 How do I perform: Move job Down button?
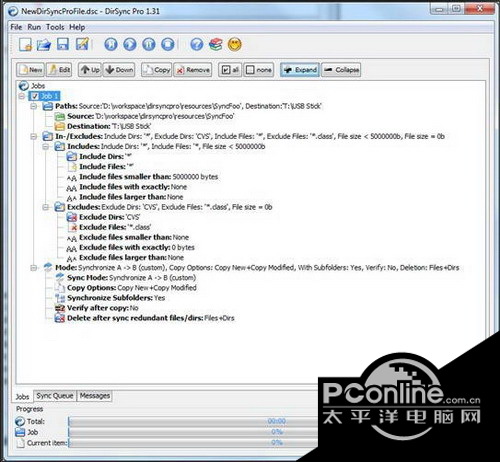(119, 70)
